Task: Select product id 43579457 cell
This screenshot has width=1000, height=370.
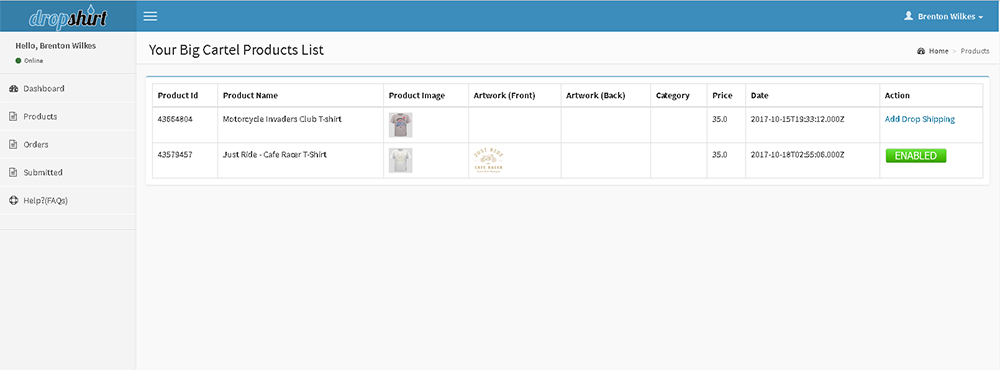Action: point(185,161)
